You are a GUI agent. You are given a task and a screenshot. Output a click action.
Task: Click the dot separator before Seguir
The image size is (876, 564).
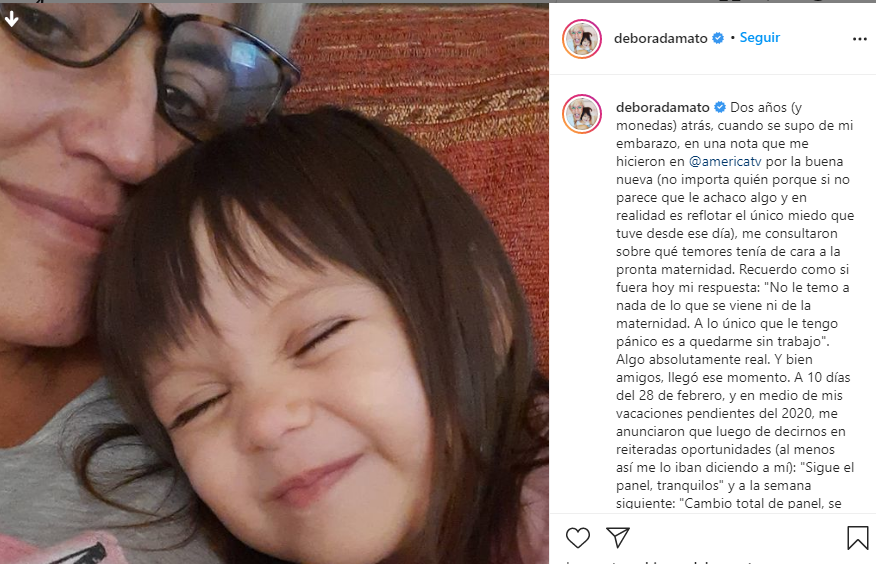[732, 38]
